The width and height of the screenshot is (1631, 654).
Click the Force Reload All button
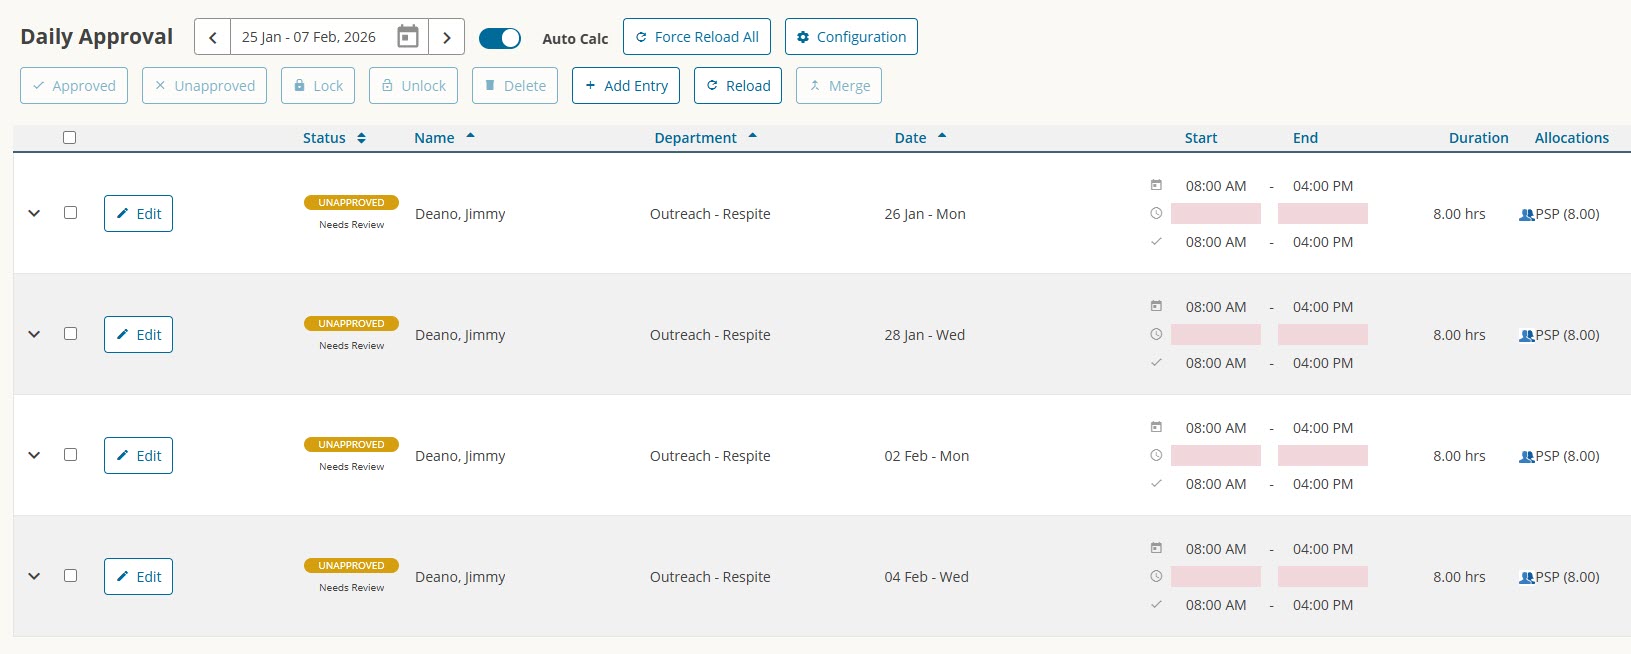[x=697, y=37]
